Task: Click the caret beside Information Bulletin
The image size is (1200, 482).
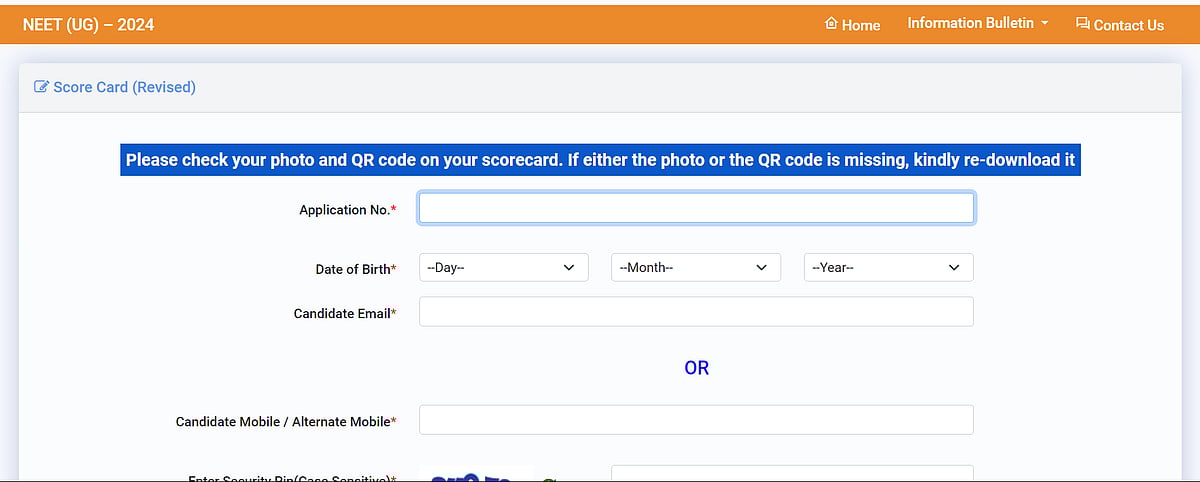Action: pyautogui.click(x=1045, y=23)
